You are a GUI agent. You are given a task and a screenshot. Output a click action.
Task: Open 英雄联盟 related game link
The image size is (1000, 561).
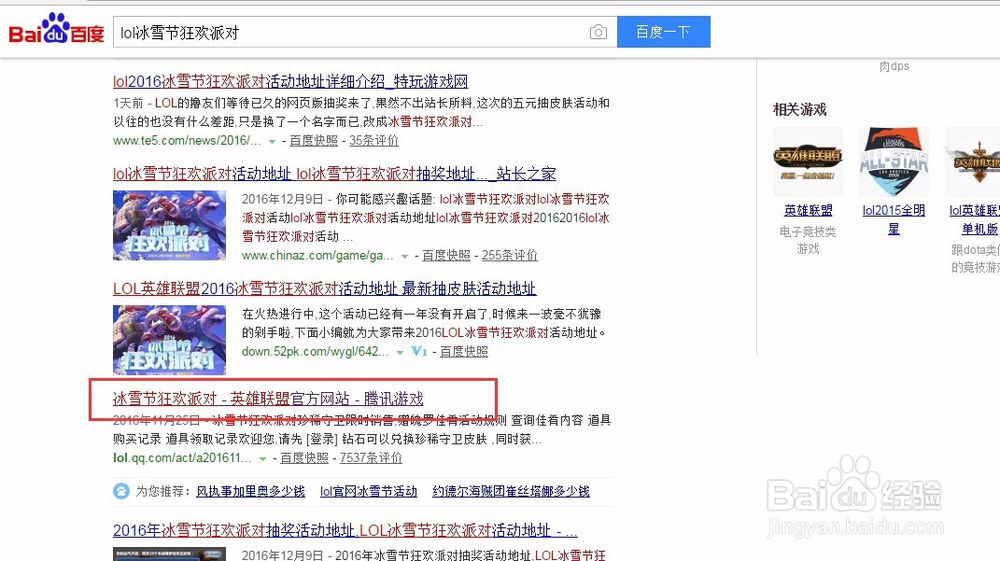[808, 210]
